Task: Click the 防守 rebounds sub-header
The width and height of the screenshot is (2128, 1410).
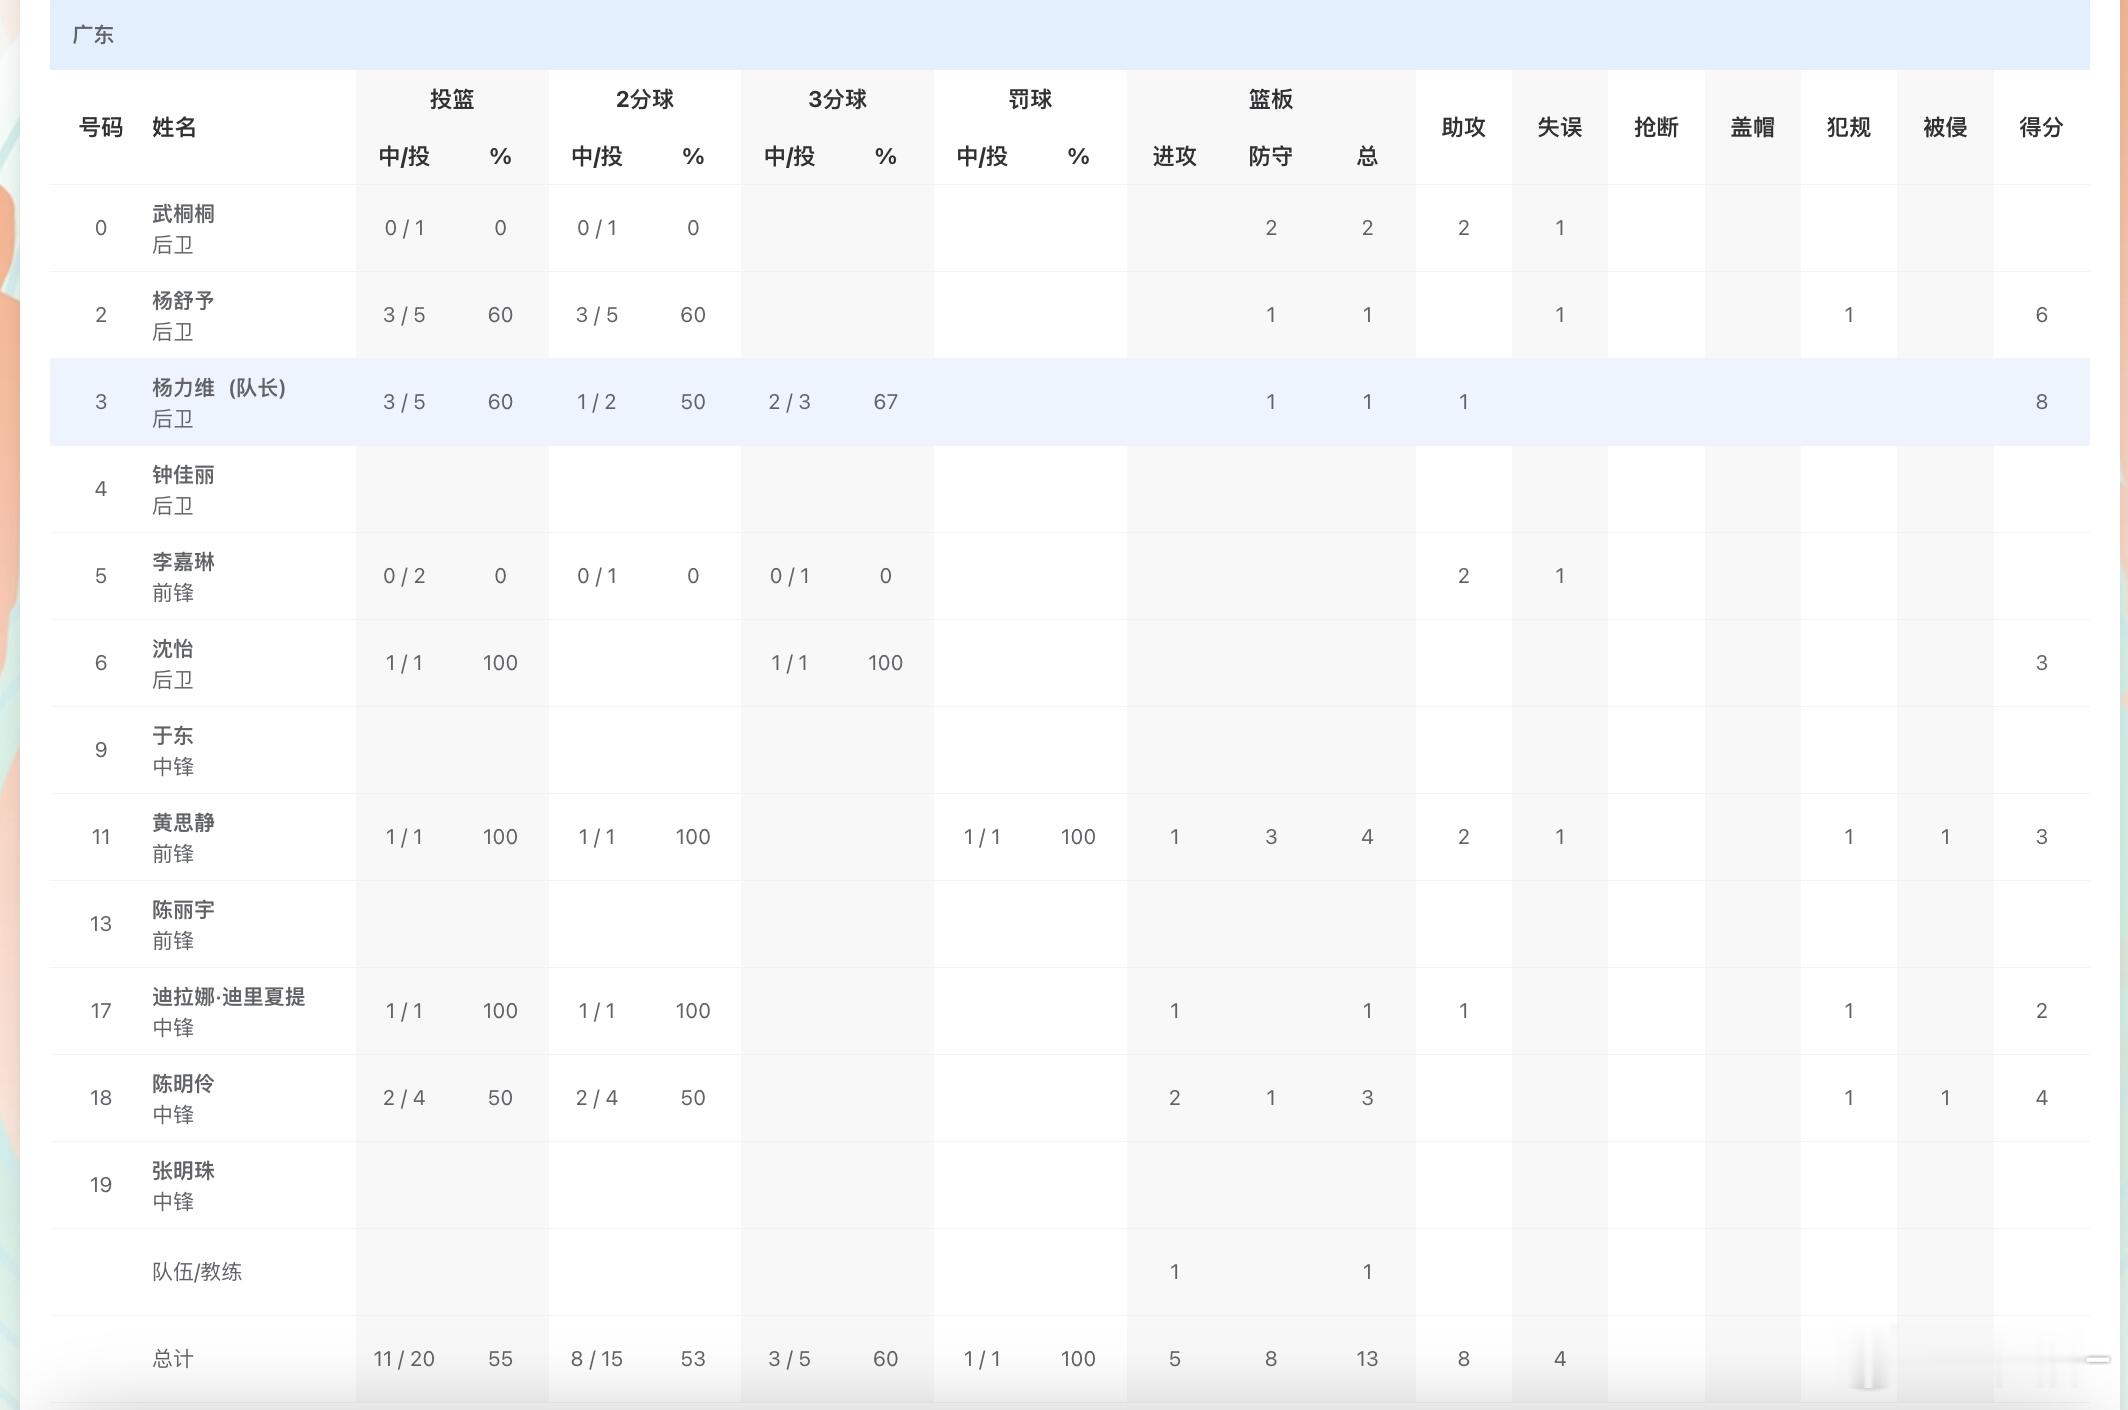Action: [1270, 156]
